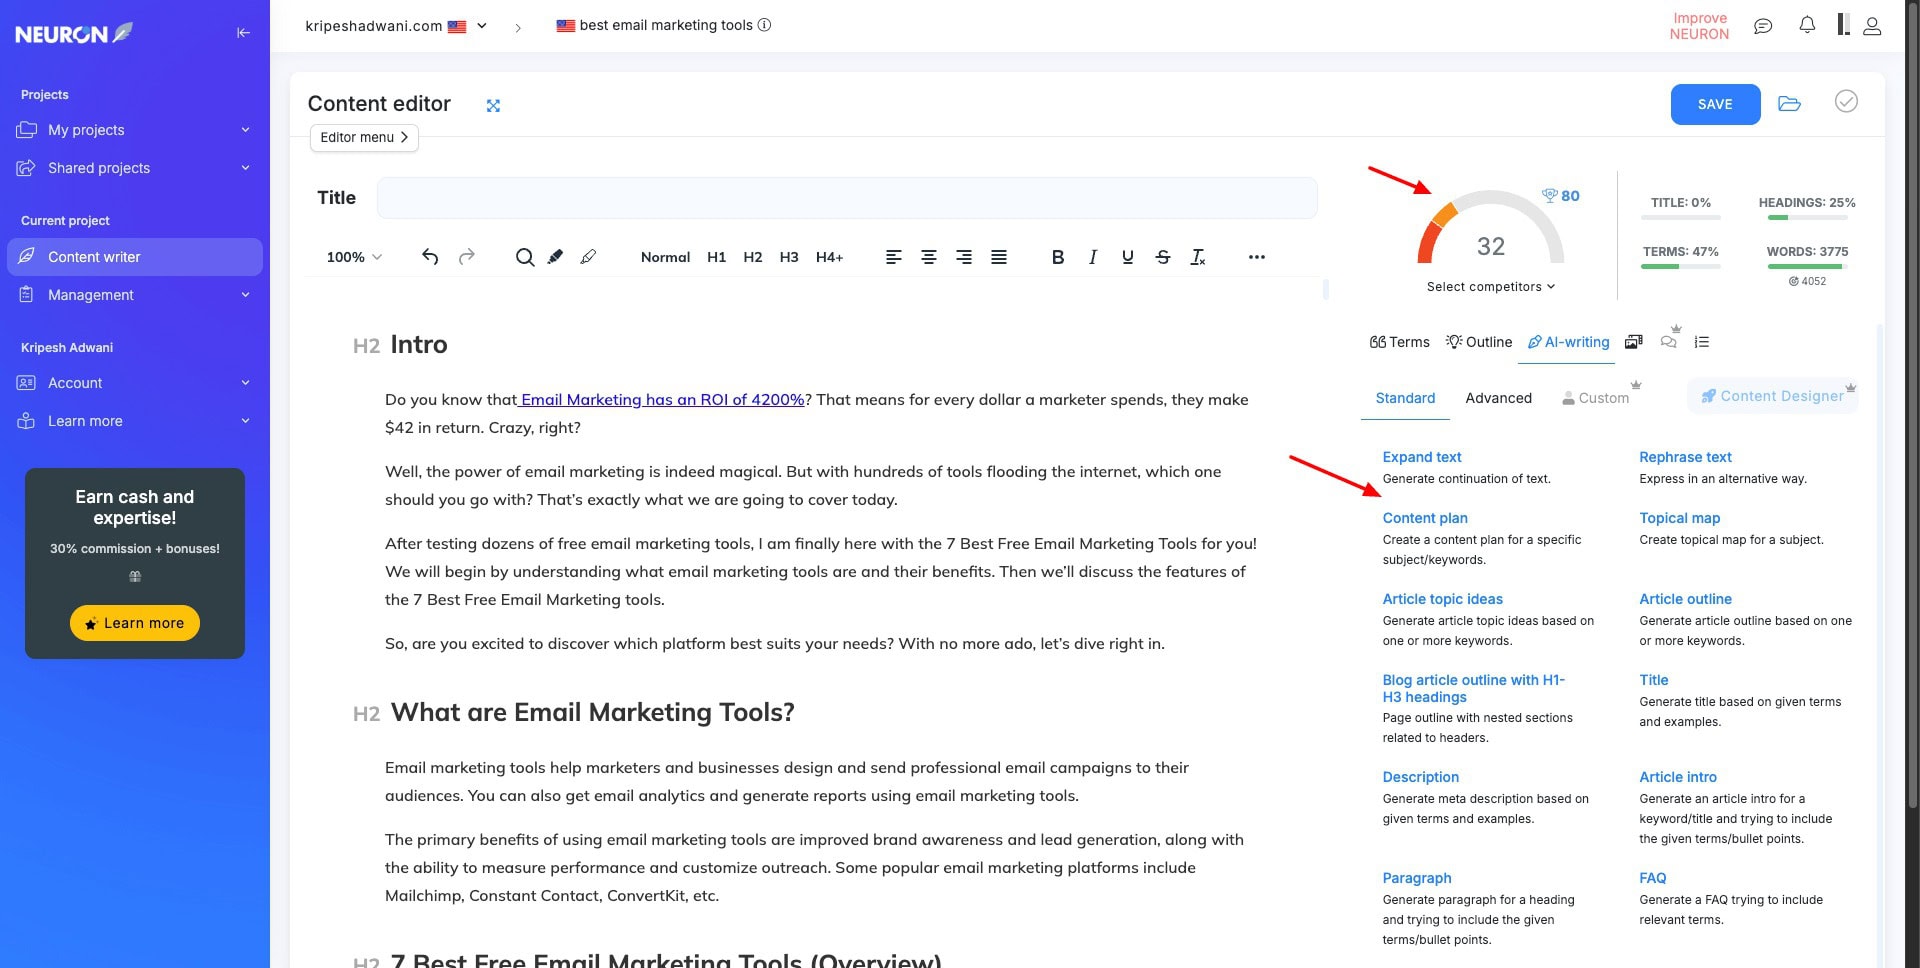Click into the Title input field

[846, 198]
